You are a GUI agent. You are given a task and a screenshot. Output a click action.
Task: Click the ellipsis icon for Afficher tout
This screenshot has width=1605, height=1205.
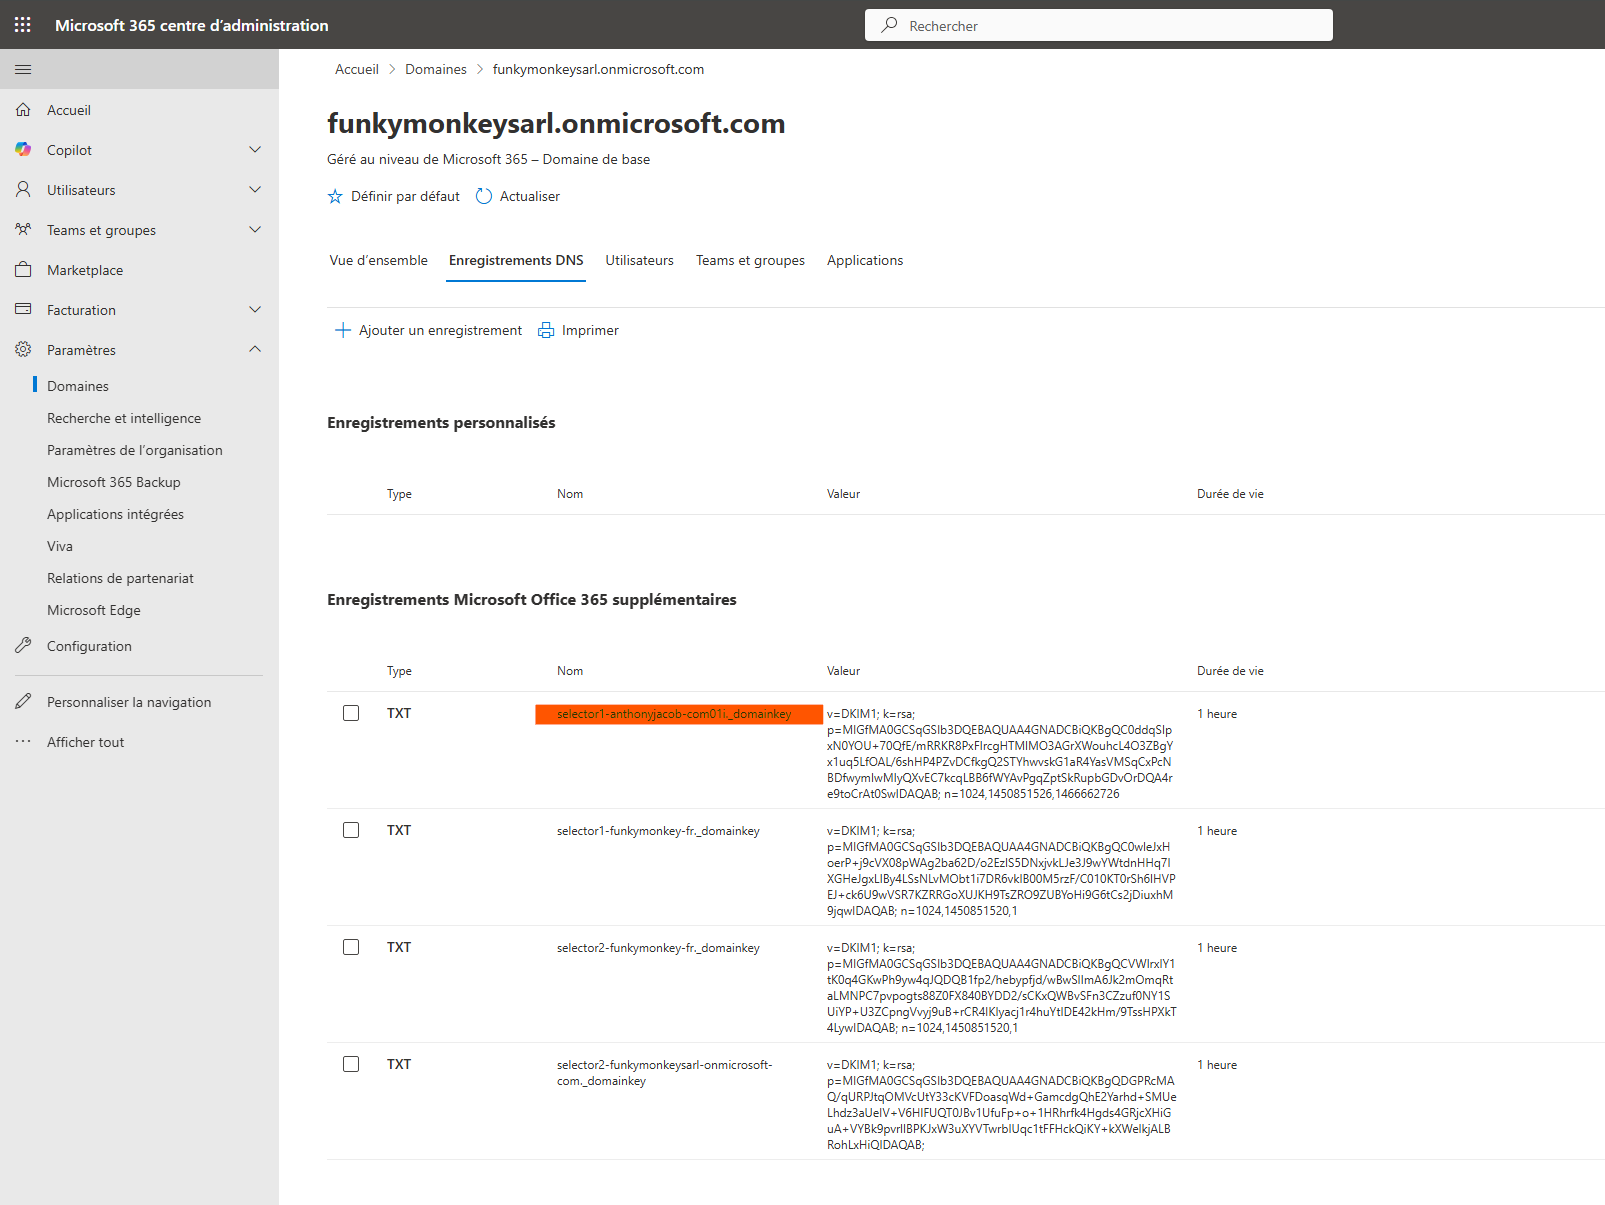23,742
